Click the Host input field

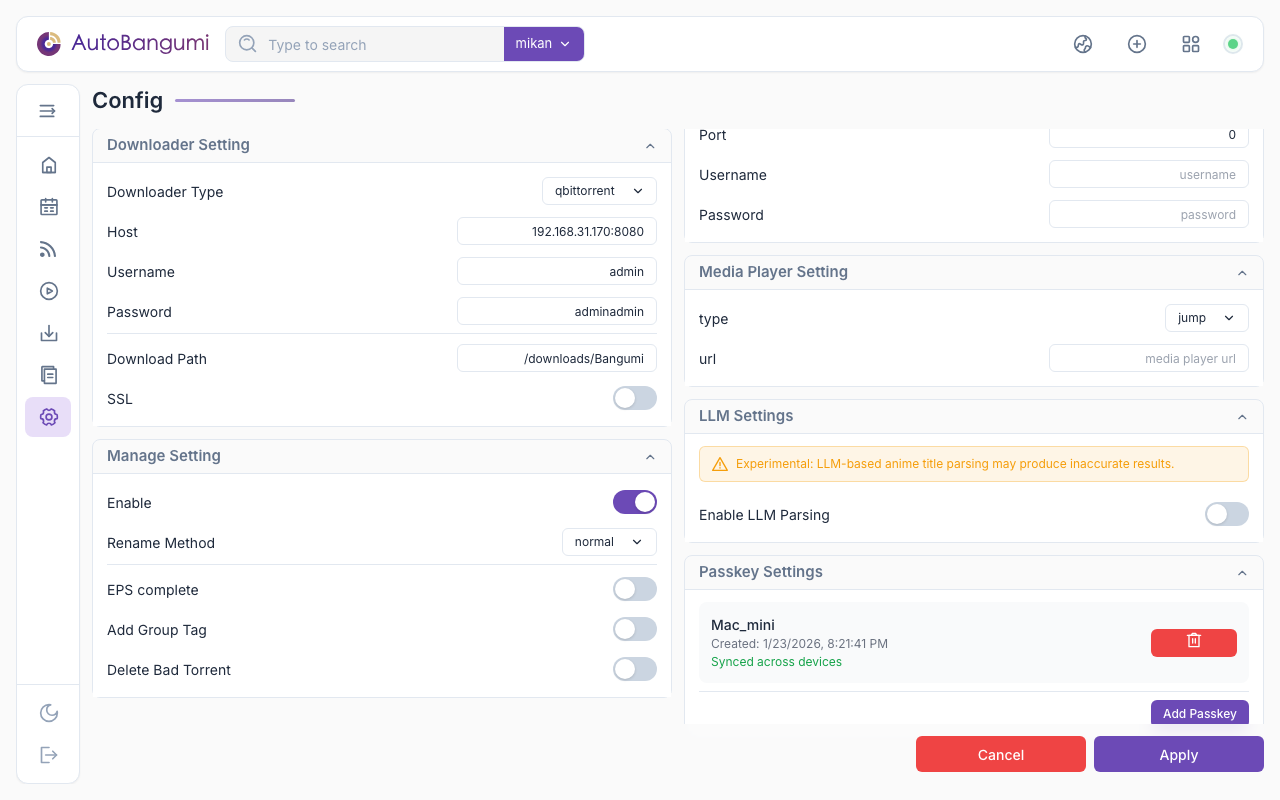coord(557,231)
